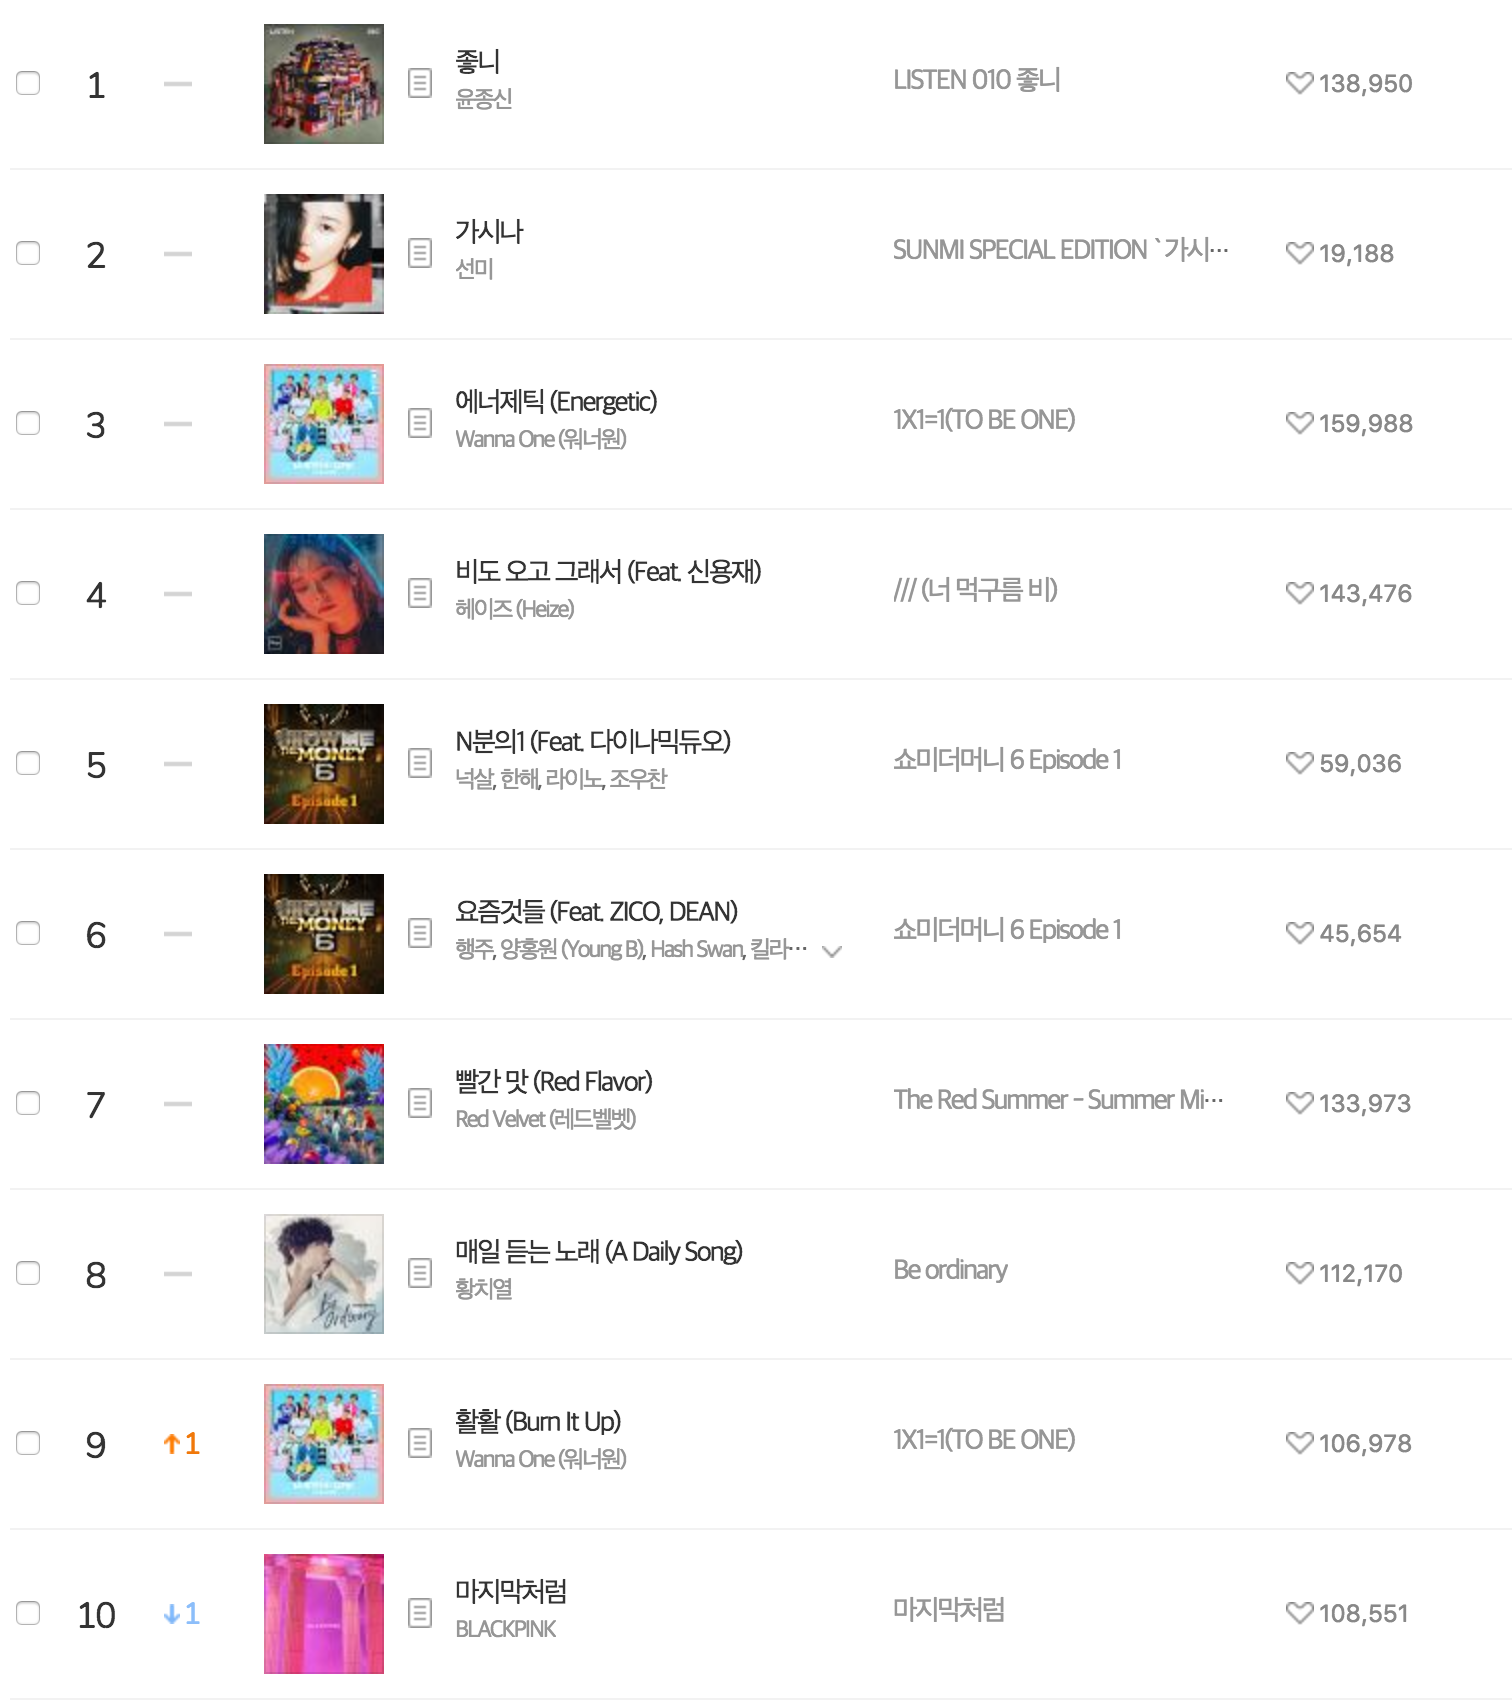Open artist Red Velvet (레드벨벳) page
1512x1700 pixels.
pyautogui.click(x=545, y=1119)
